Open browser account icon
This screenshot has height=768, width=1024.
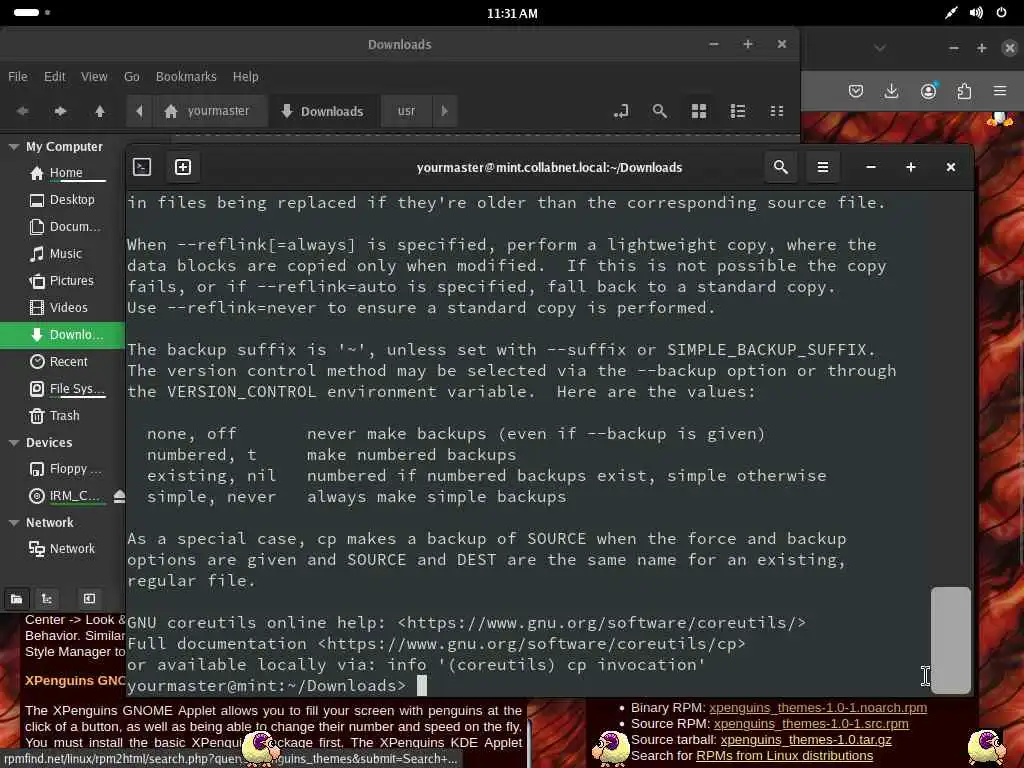click(x=928, y=91)
